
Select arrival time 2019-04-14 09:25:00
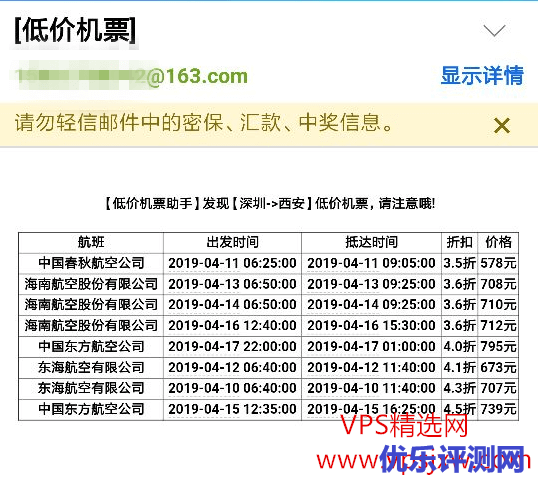point(372,305)
